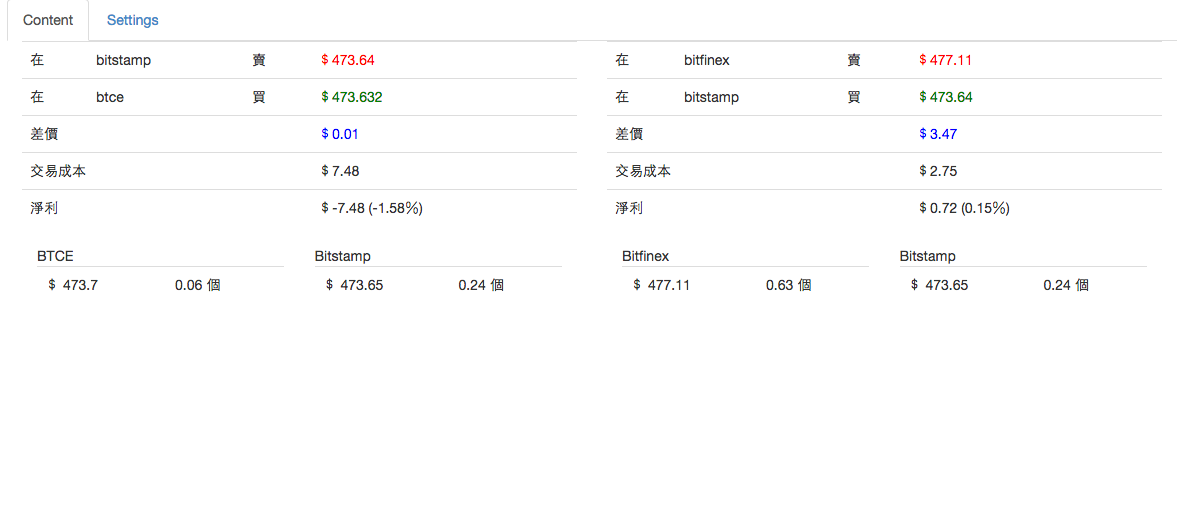Click the green $473.64 bitstamp buy price
Image resolution: width=1187 pixels, height=522 pixels.
(x=945, y=97)
